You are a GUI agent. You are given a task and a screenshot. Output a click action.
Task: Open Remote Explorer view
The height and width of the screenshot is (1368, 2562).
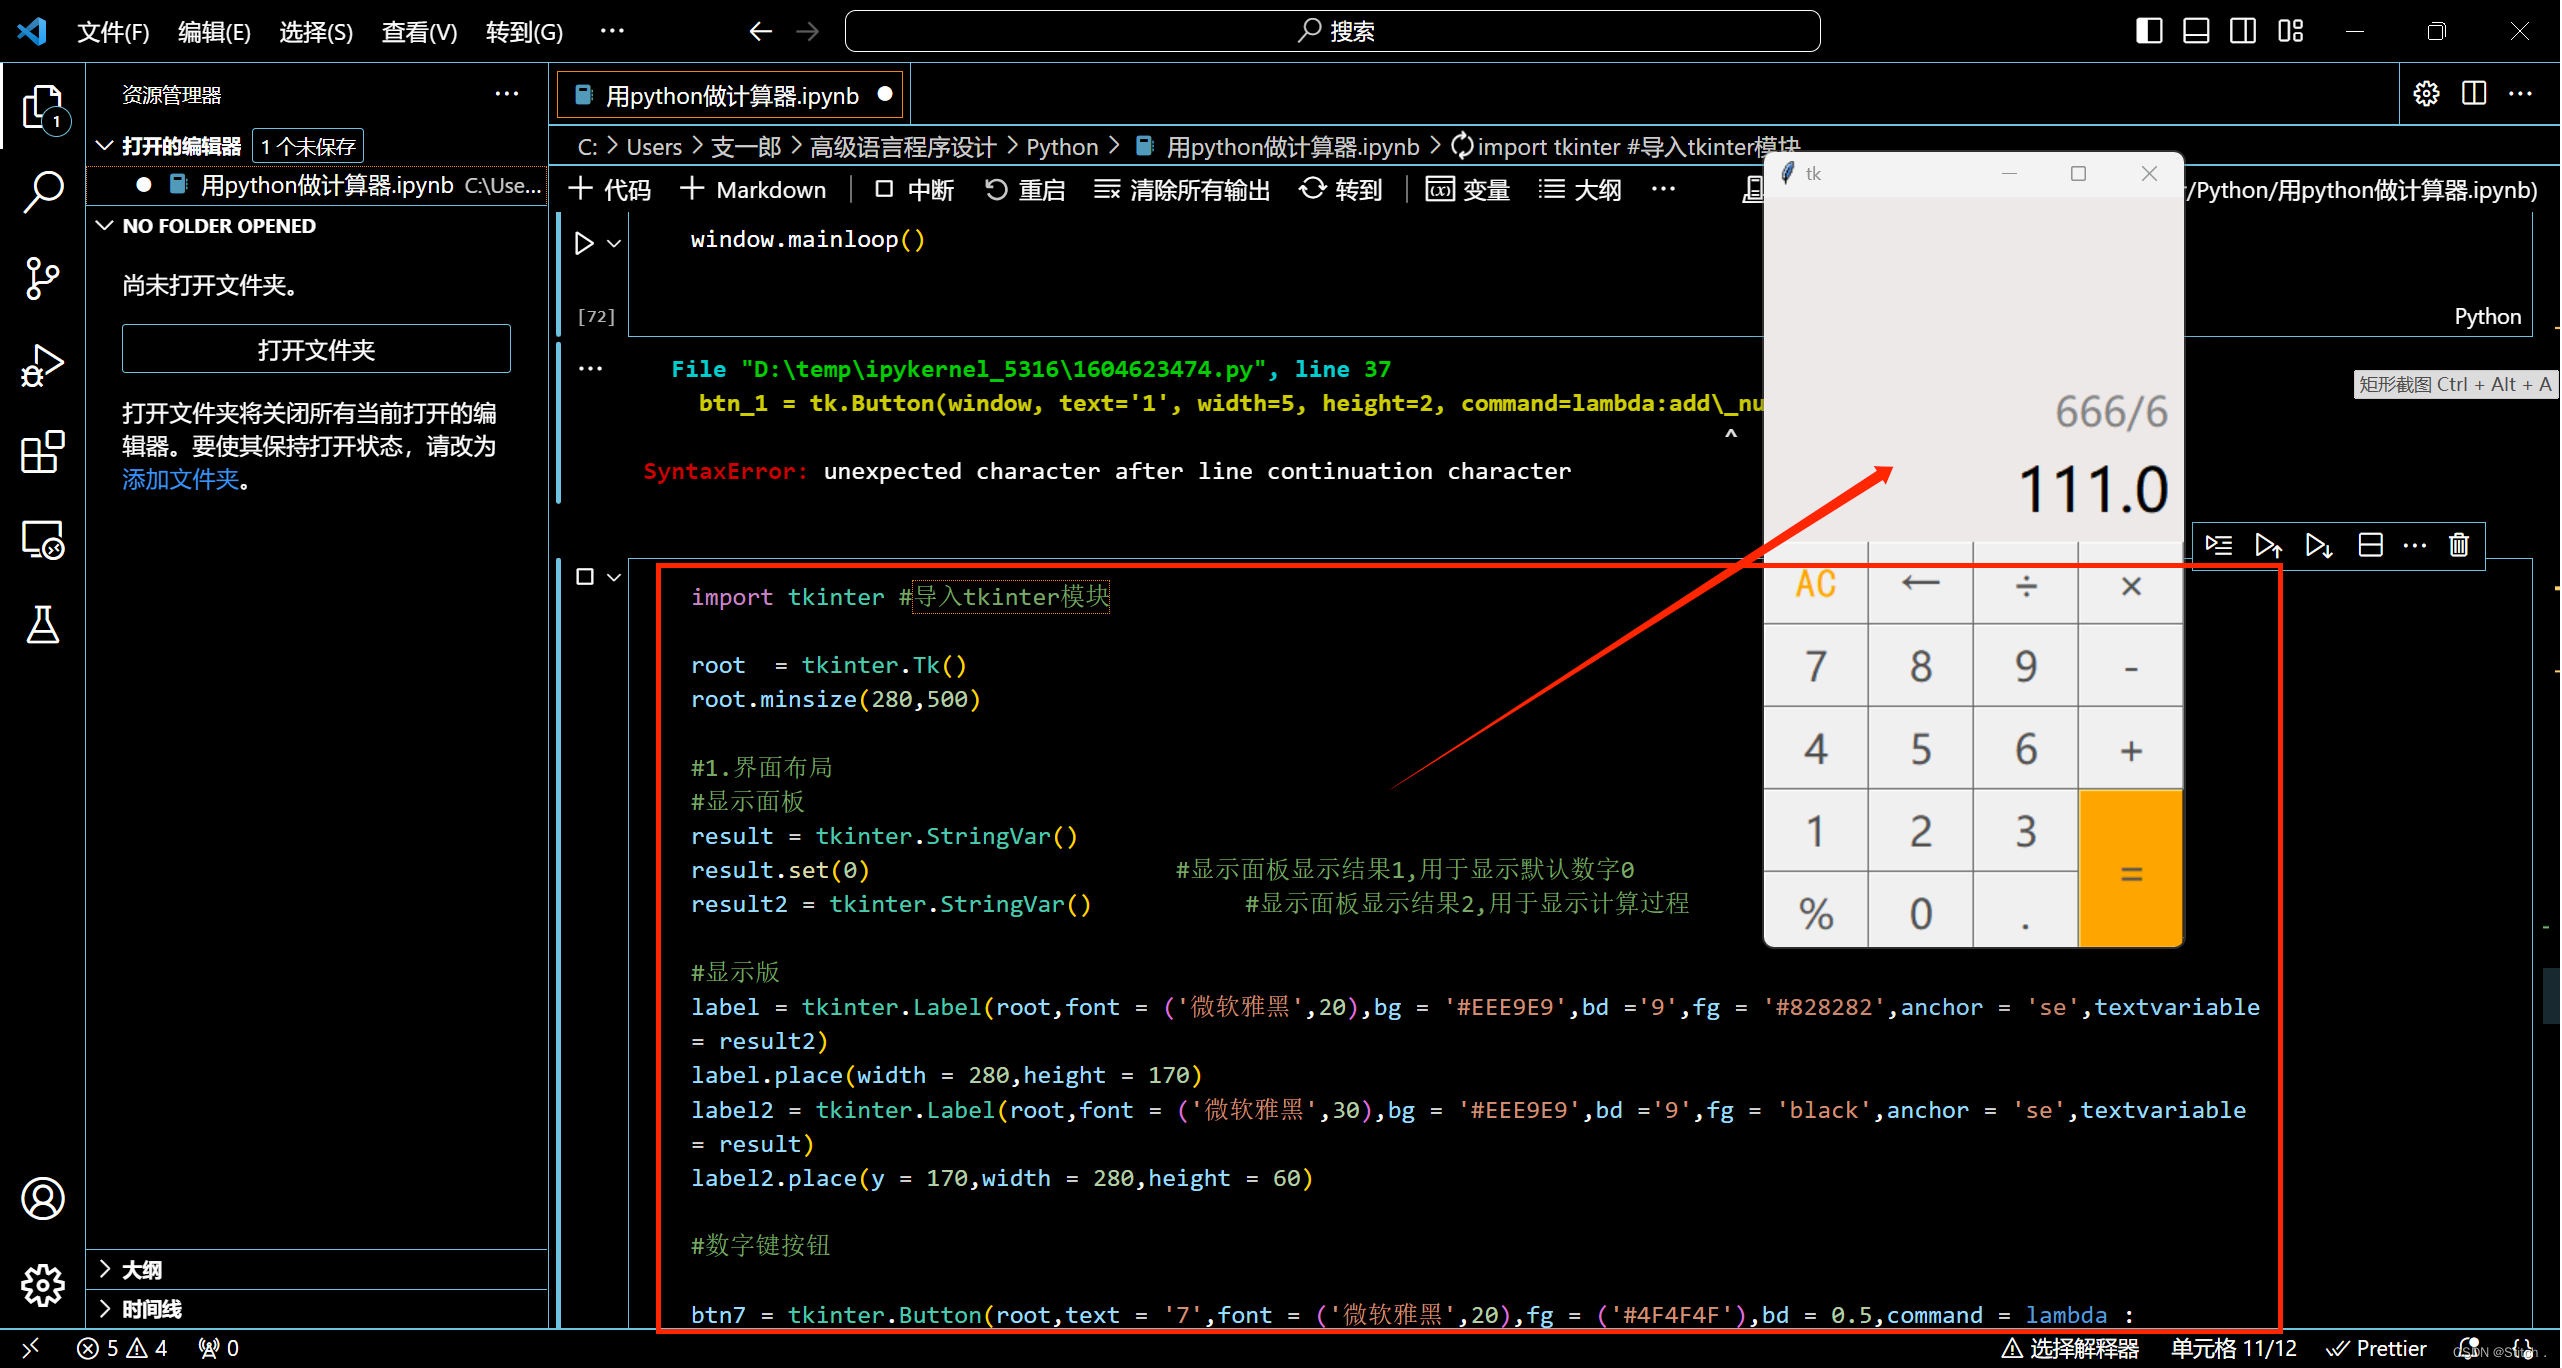click(42, 539)
